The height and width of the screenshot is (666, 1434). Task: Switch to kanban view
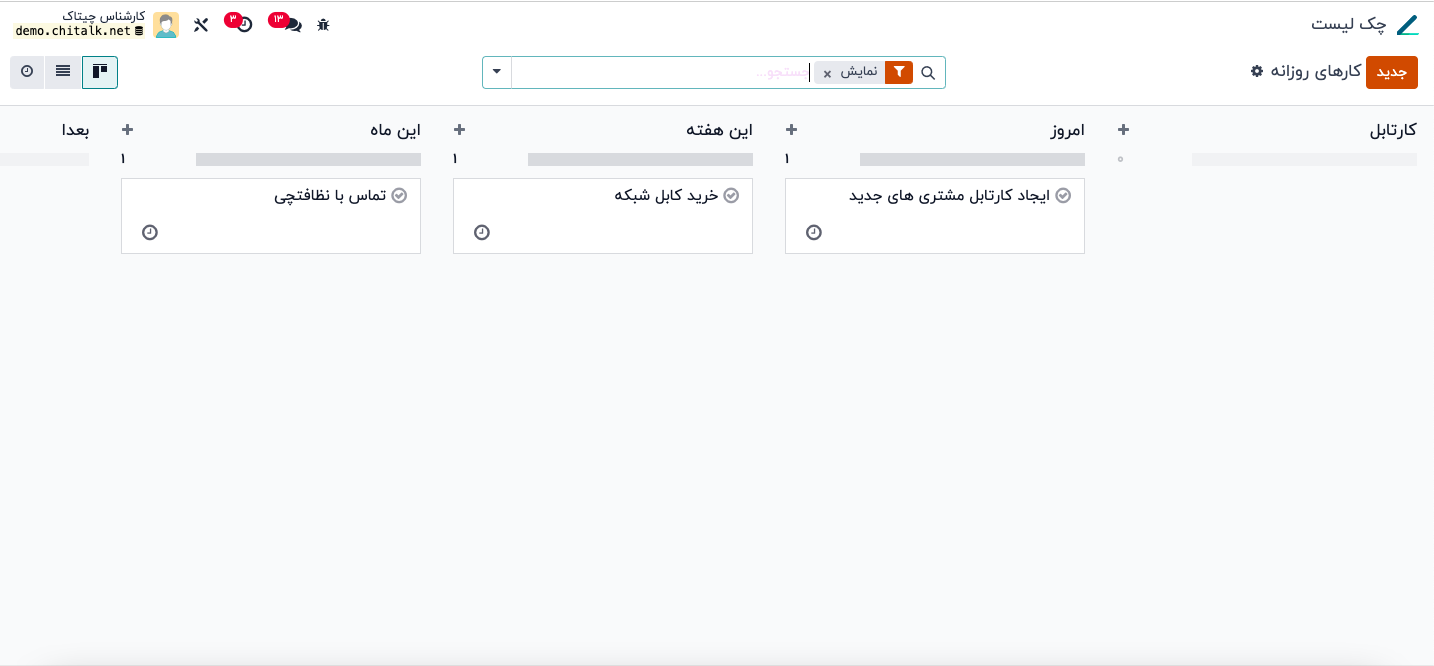(x=100, y=72)
